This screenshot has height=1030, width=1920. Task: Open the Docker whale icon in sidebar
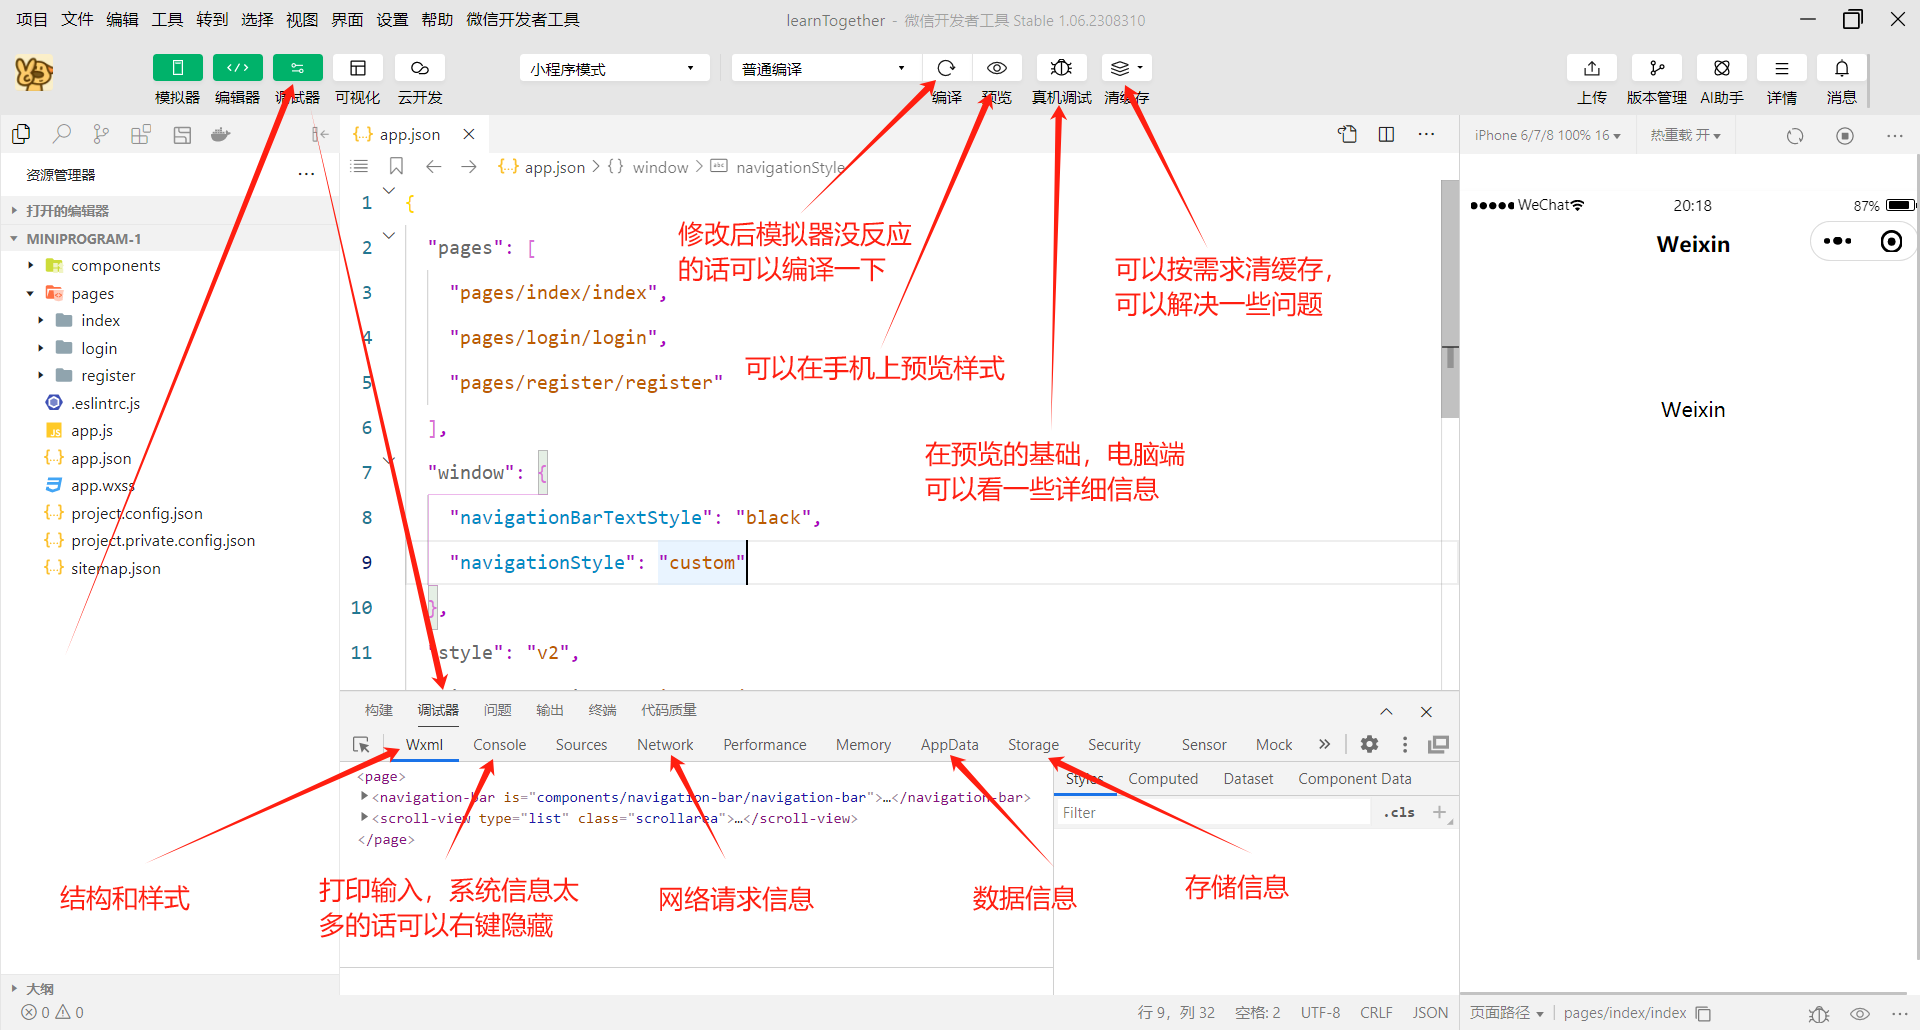221,134
